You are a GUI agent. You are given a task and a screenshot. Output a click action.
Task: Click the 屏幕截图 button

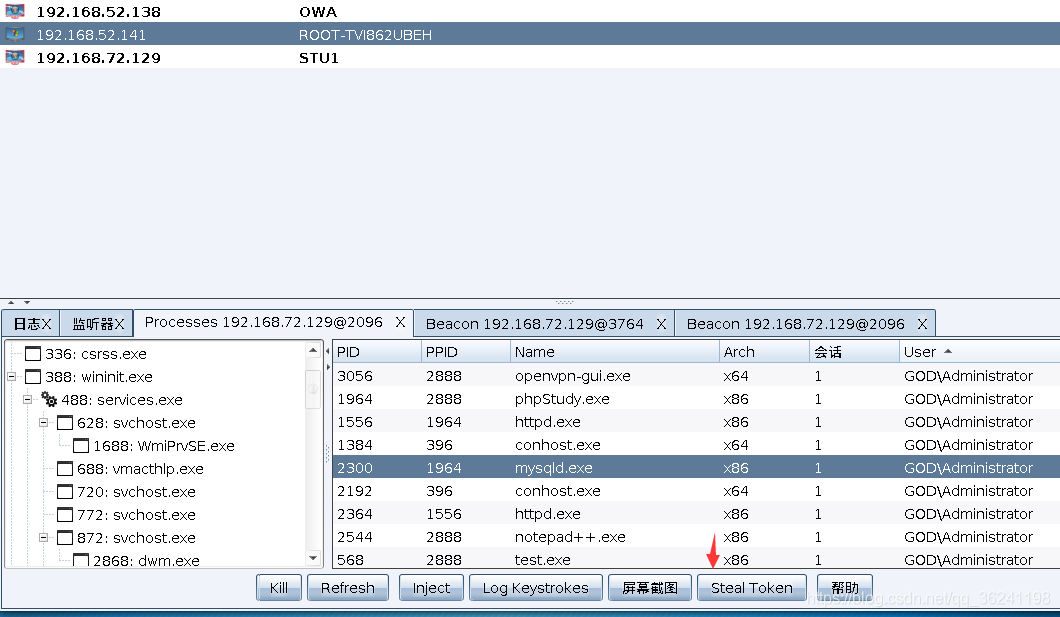(650, 587)
